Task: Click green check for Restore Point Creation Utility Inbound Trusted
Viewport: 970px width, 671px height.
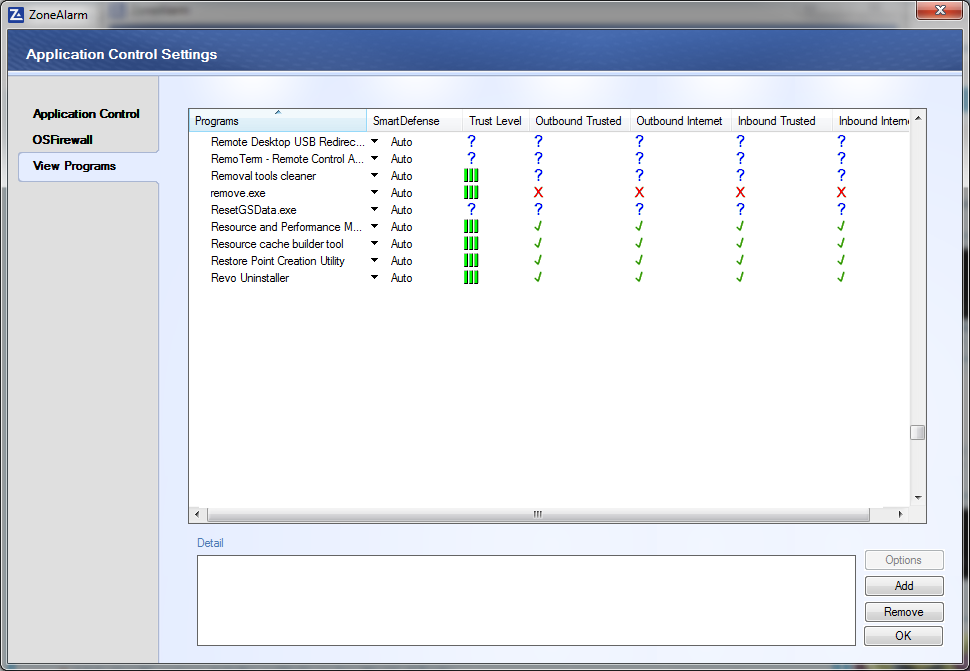Action: (741, 261)
